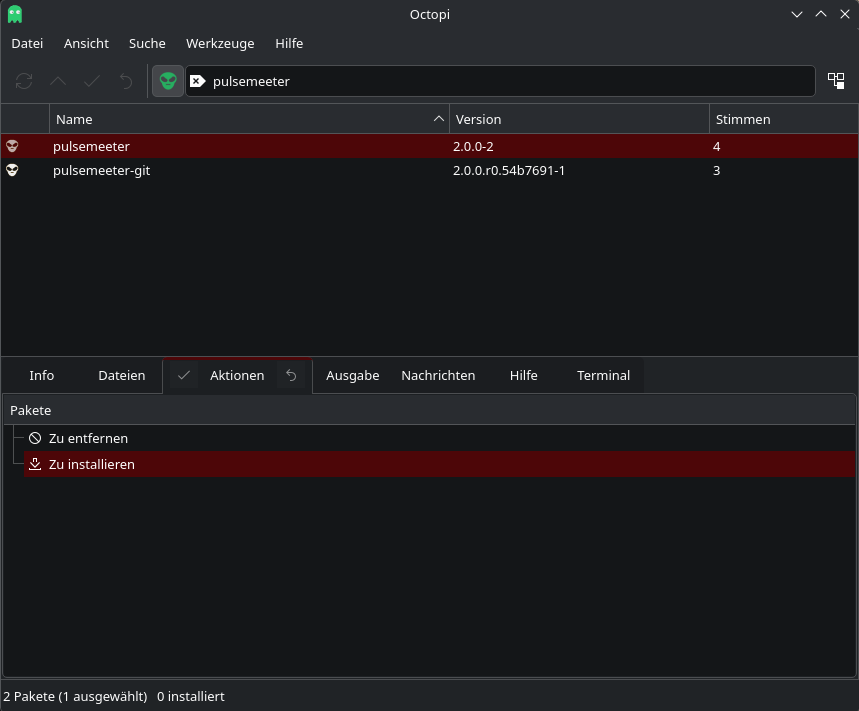The width and height of the screenshot is (859, 711).
Task: Switch to the bottom Hilfe tab
Action: tap(523, 375)
